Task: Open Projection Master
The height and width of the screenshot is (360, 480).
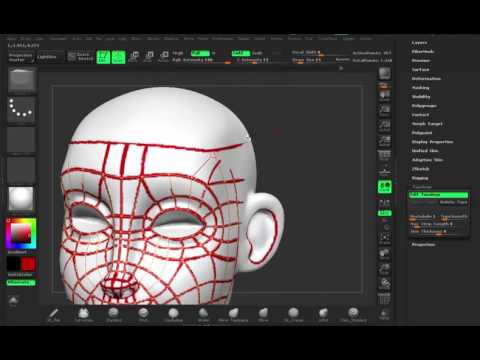Action: click(x=21, y=57)
